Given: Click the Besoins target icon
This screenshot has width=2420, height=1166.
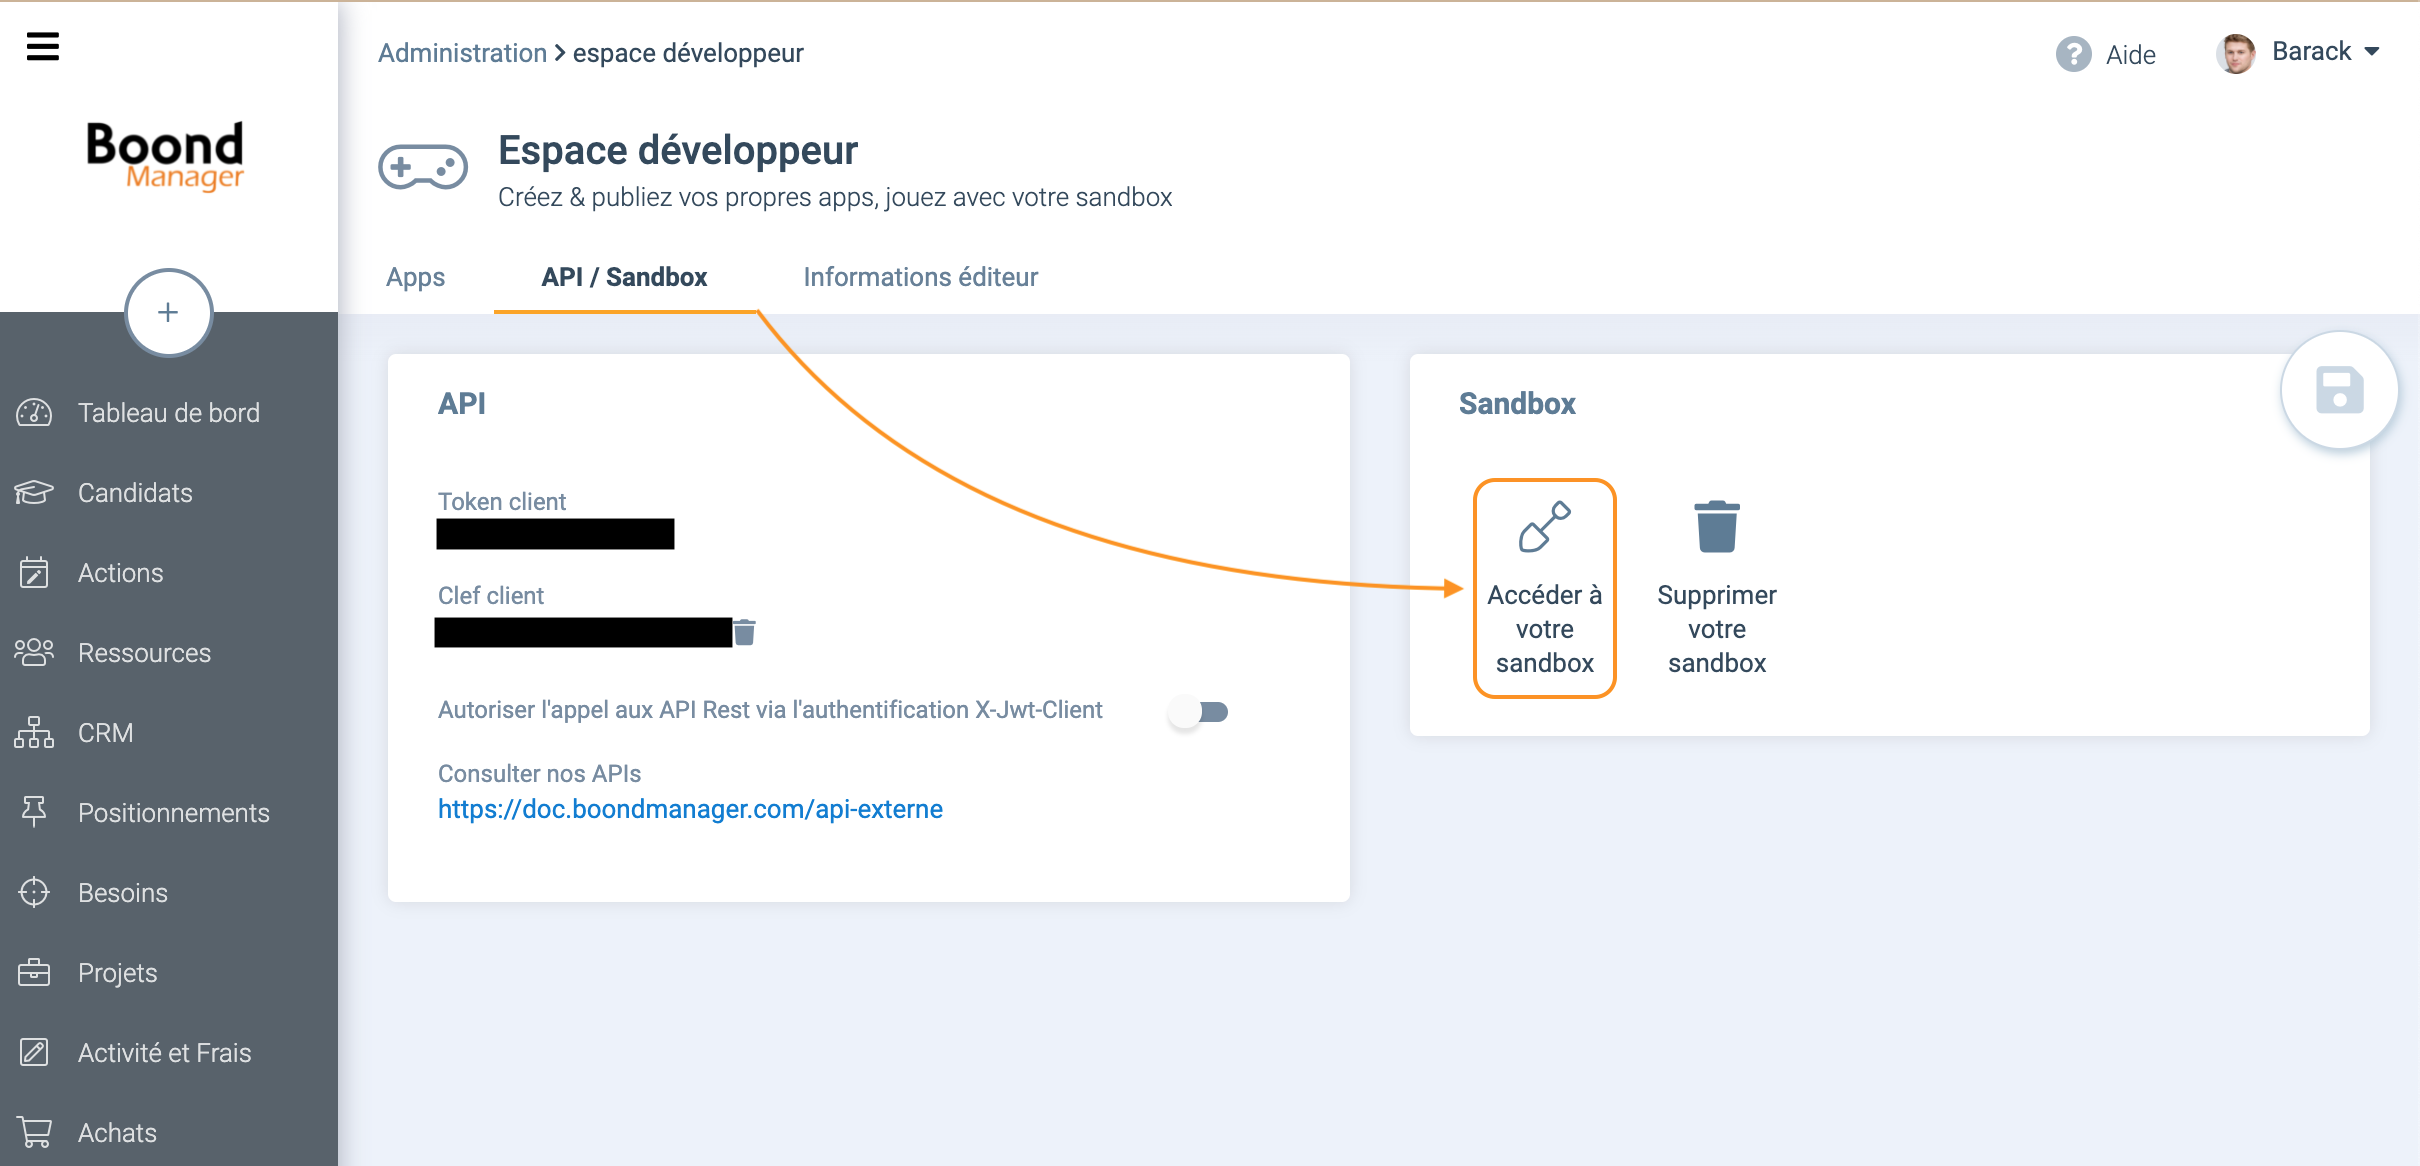Looking at the screenshot, I should pos(34,892).
